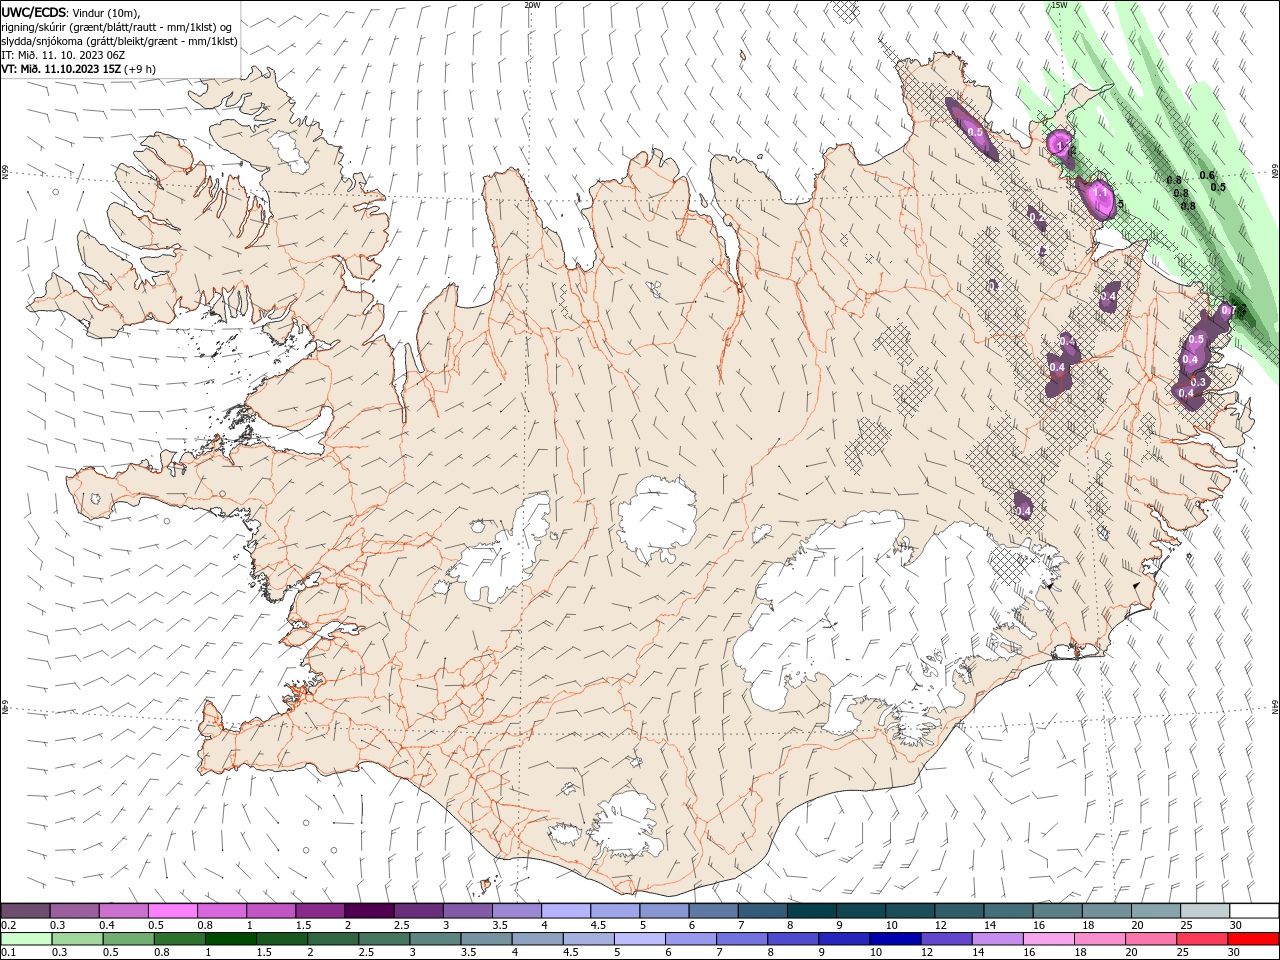
Task: Click the light pink 16 swatch in lower legend
Action: pyautogui.click(x=1049, y=939)
